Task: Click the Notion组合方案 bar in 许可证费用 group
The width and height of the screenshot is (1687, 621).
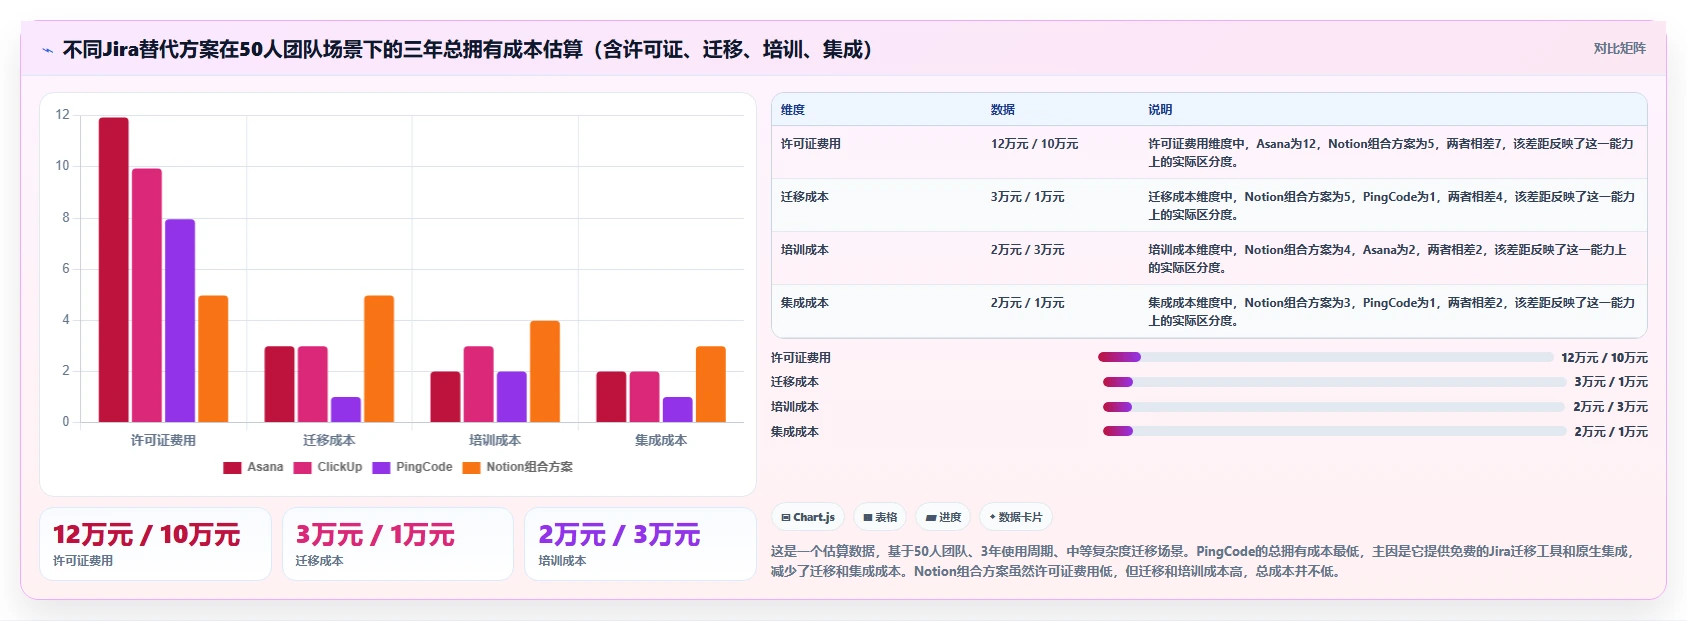Action: click(x=213, y=359)
